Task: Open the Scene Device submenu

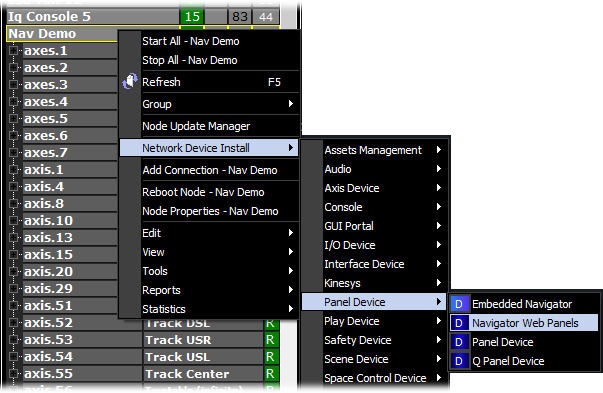Action: point(375,359)
